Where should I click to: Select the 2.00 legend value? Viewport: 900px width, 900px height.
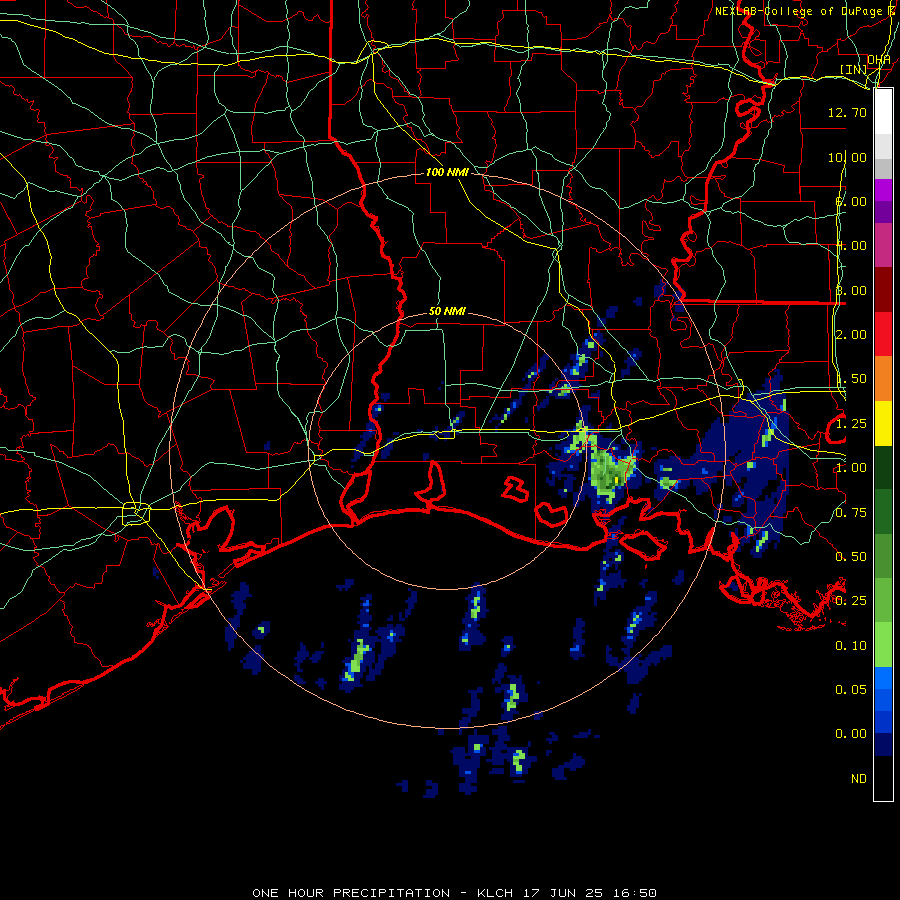[x=851, y=335]
